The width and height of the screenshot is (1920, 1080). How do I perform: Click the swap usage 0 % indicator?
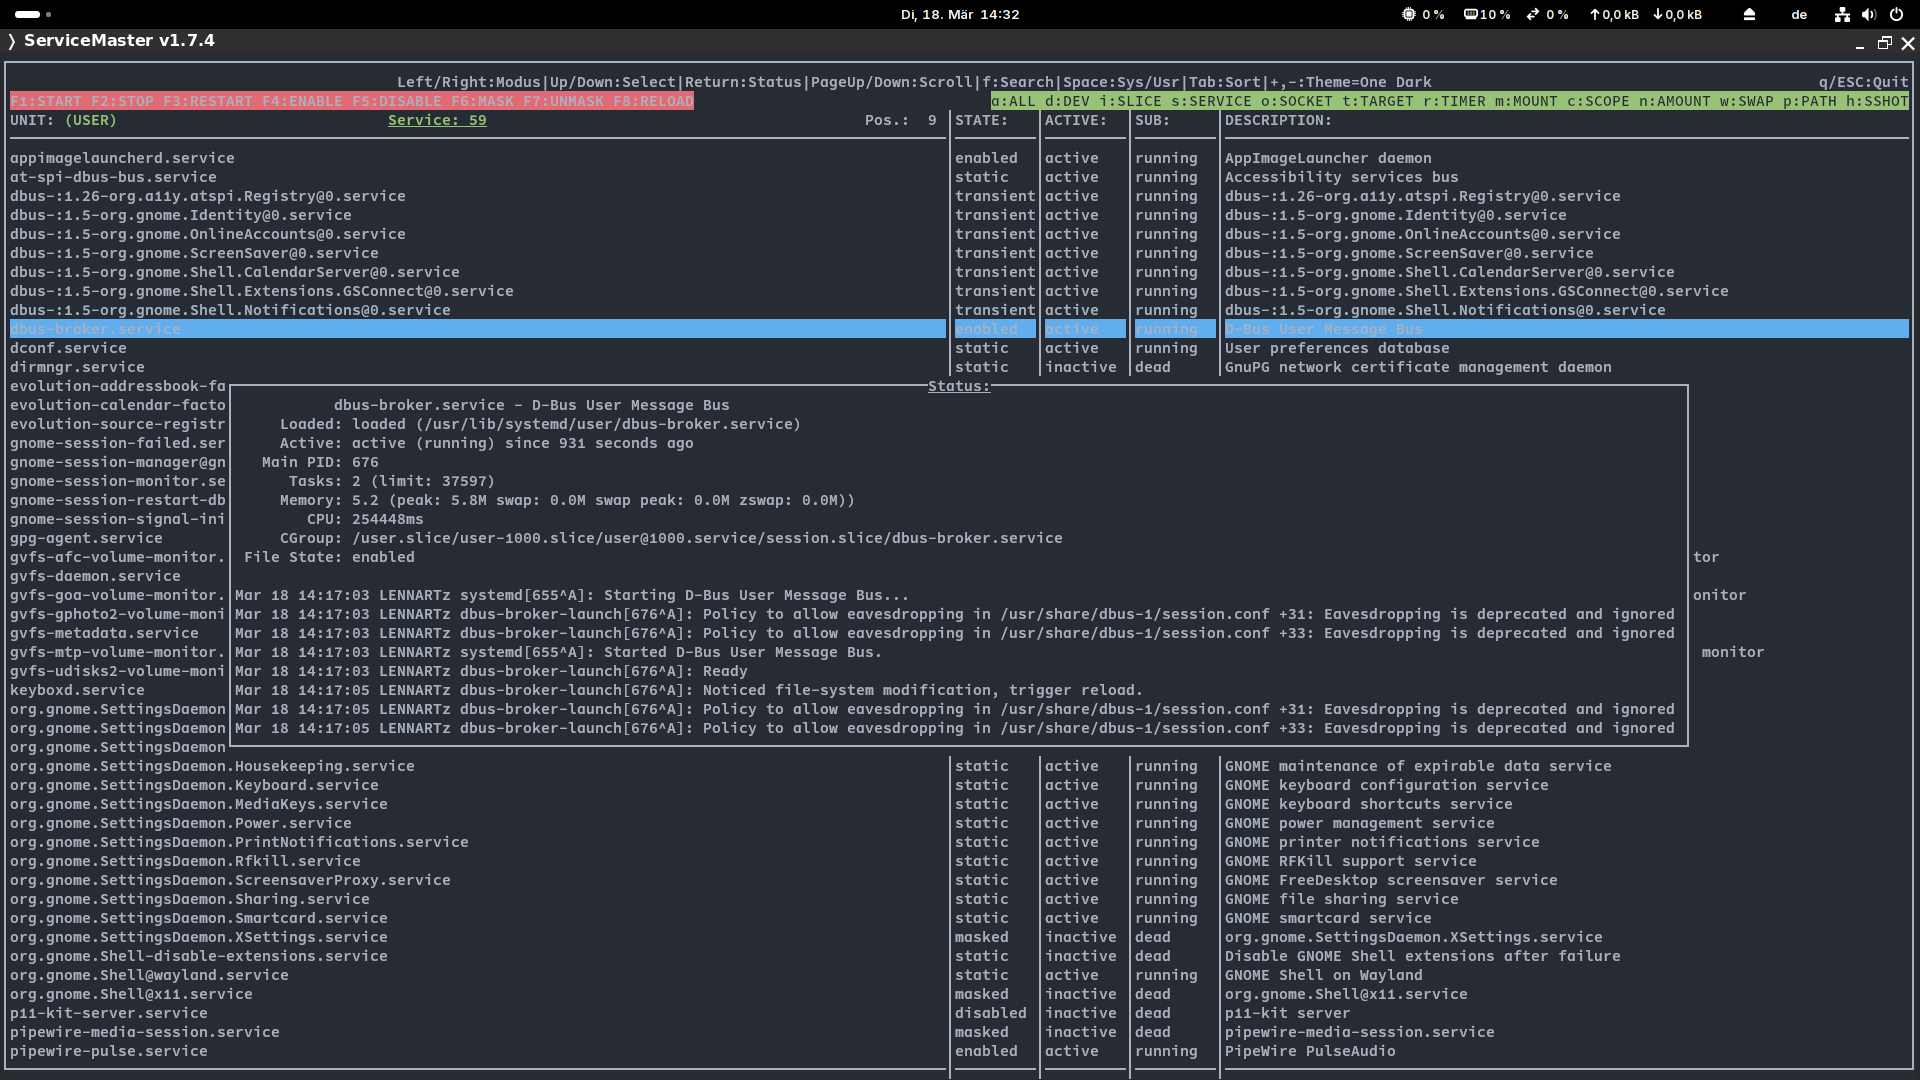tap(1547, 14)
